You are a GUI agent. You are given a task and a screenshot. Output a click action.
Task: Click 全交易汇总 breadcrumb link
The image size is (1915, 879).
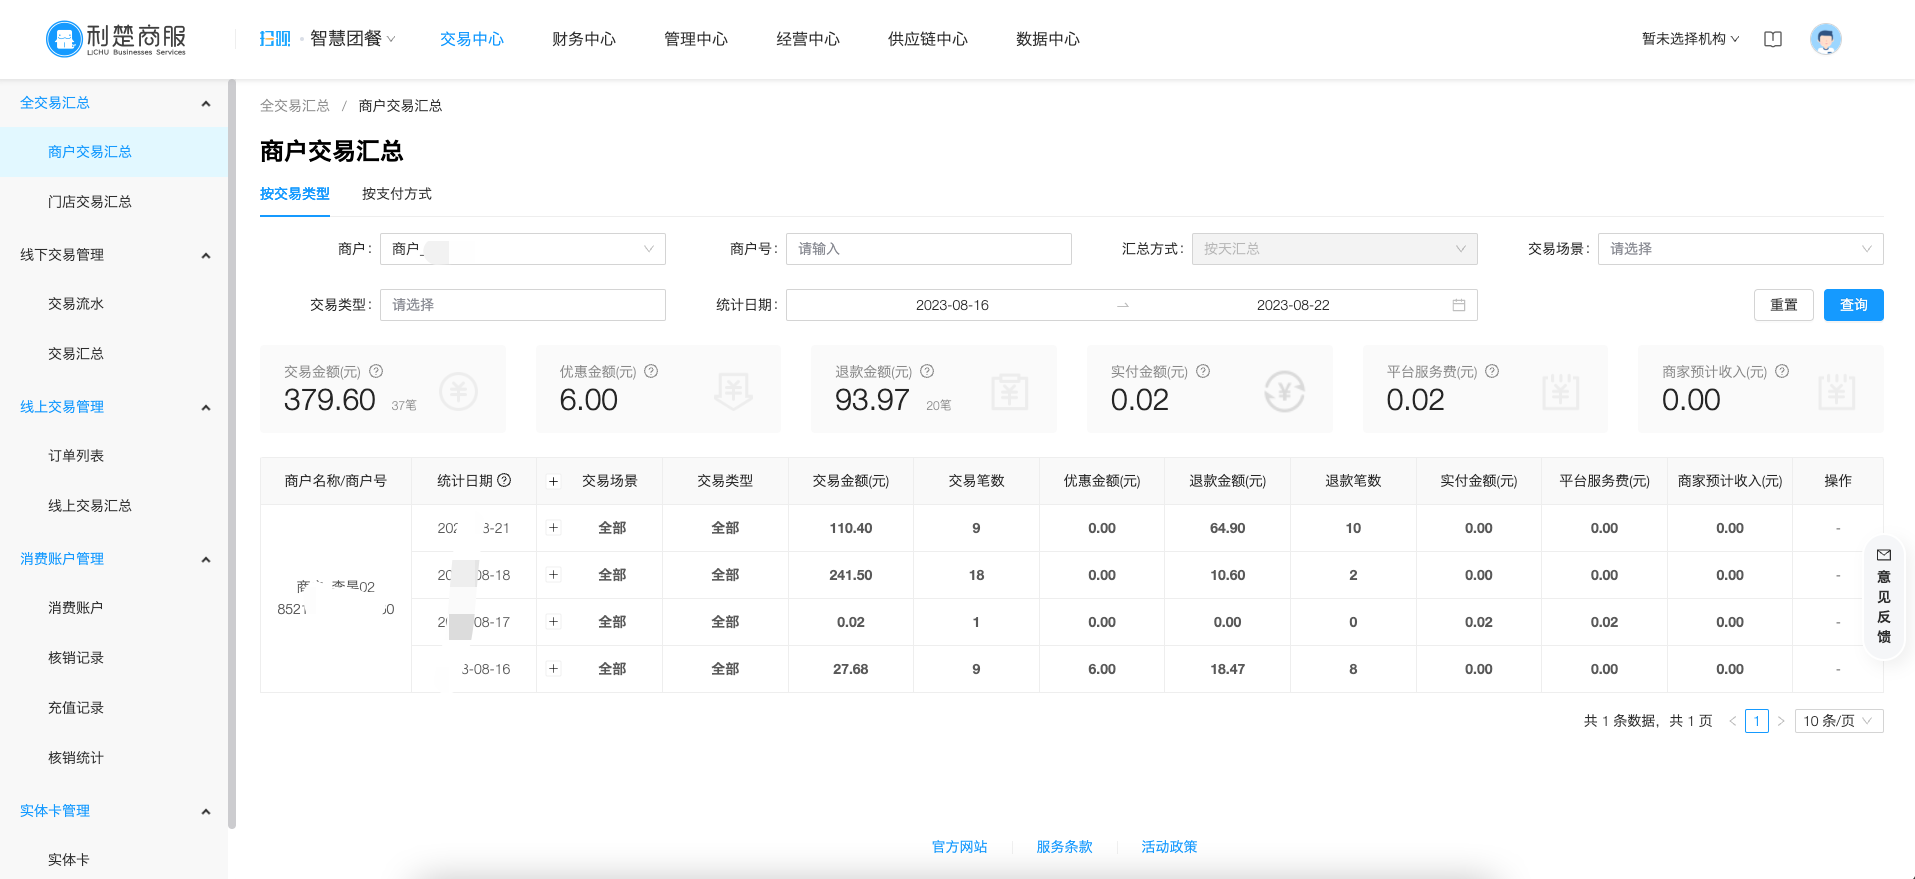tap(295, 106)
